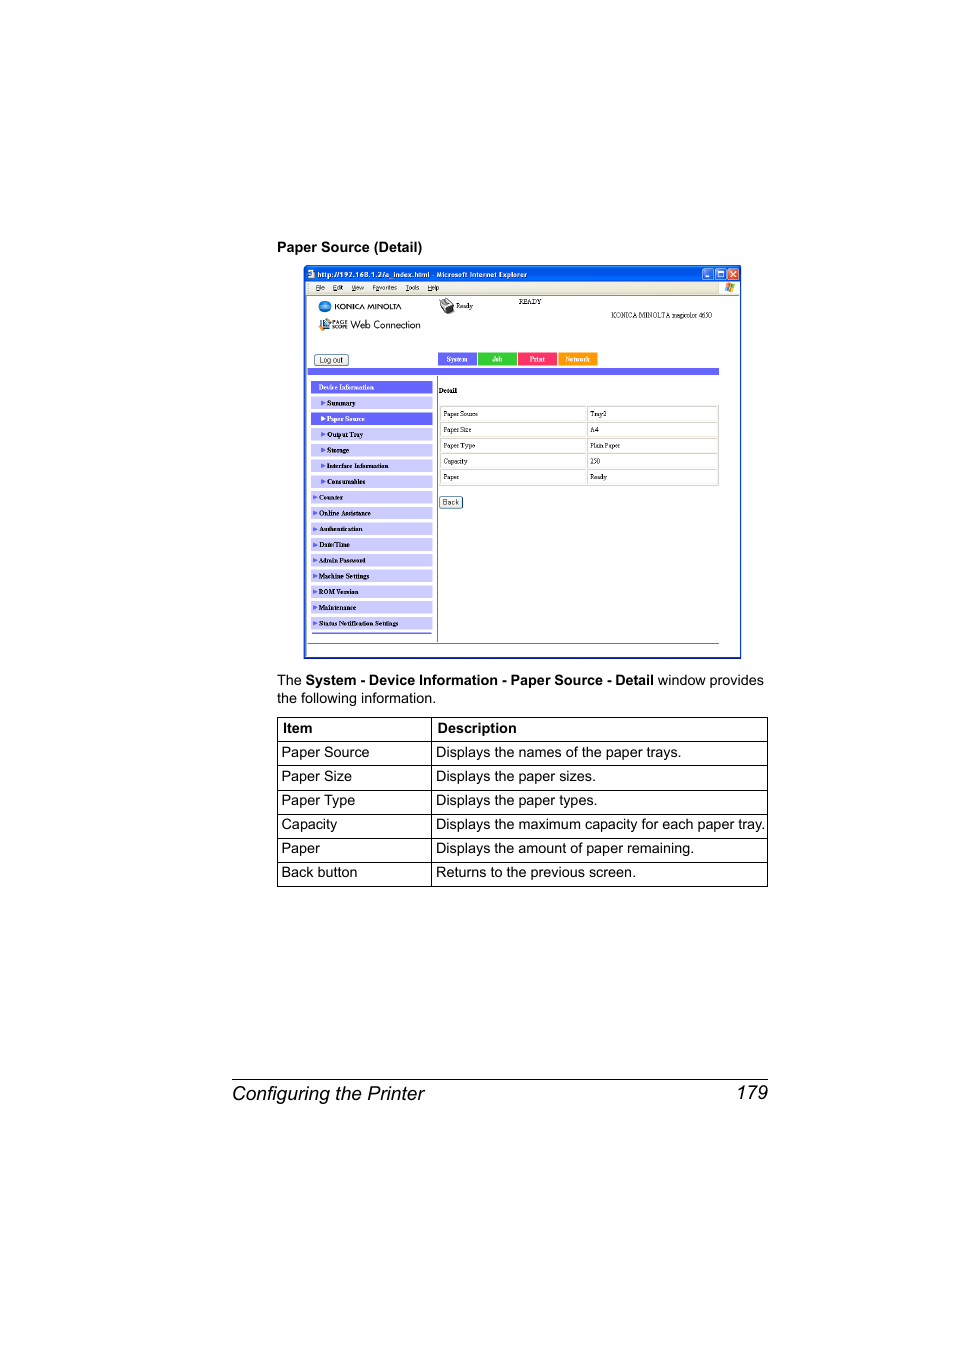The width and height of the screenshot is (954, 1350).
Task: Click the 'Back button' cell in document table
Action: pyautogui.click(x=354, y=873)
